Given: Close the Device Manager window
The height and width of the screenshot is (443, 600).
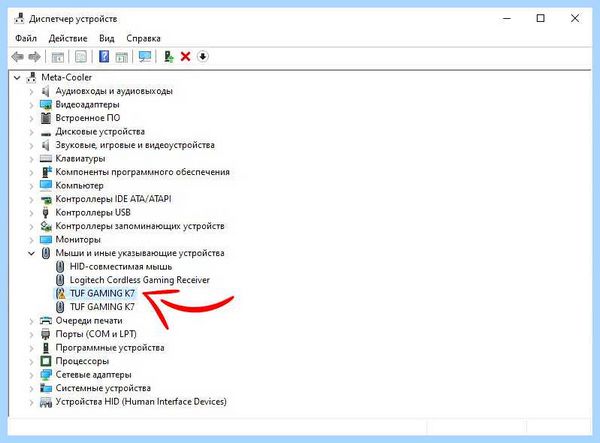Looking at the screenshot, I should 575,18.
